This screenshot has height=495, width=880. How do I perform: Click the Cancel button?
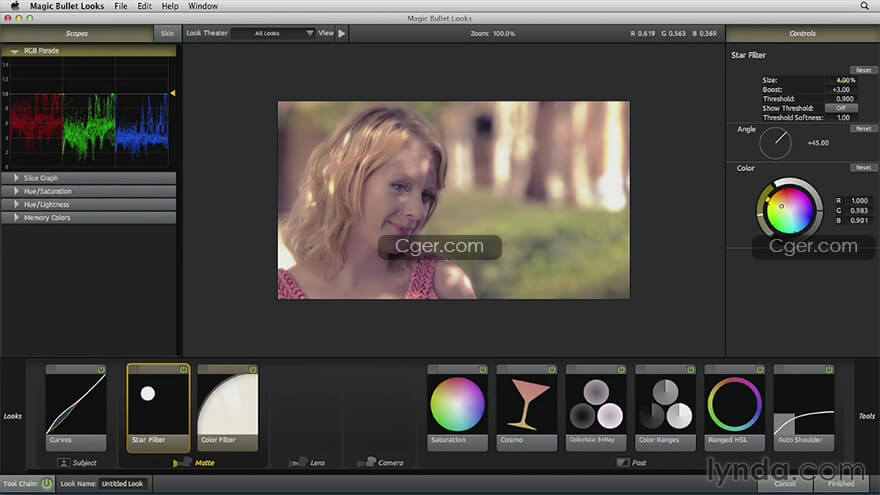tap(785, 483)
